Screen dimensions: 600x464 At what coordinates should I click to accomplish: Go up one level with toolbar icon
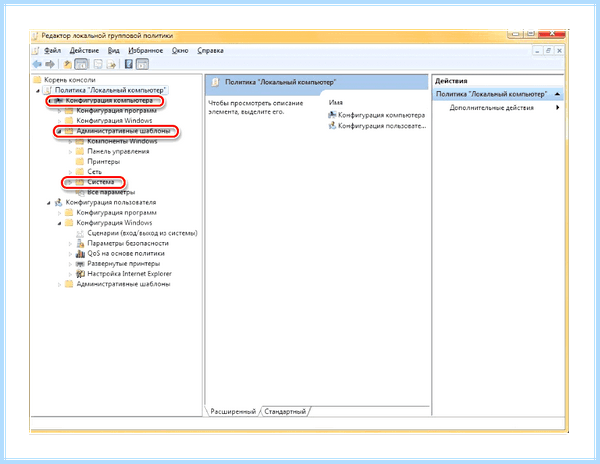tap(67, 64)
